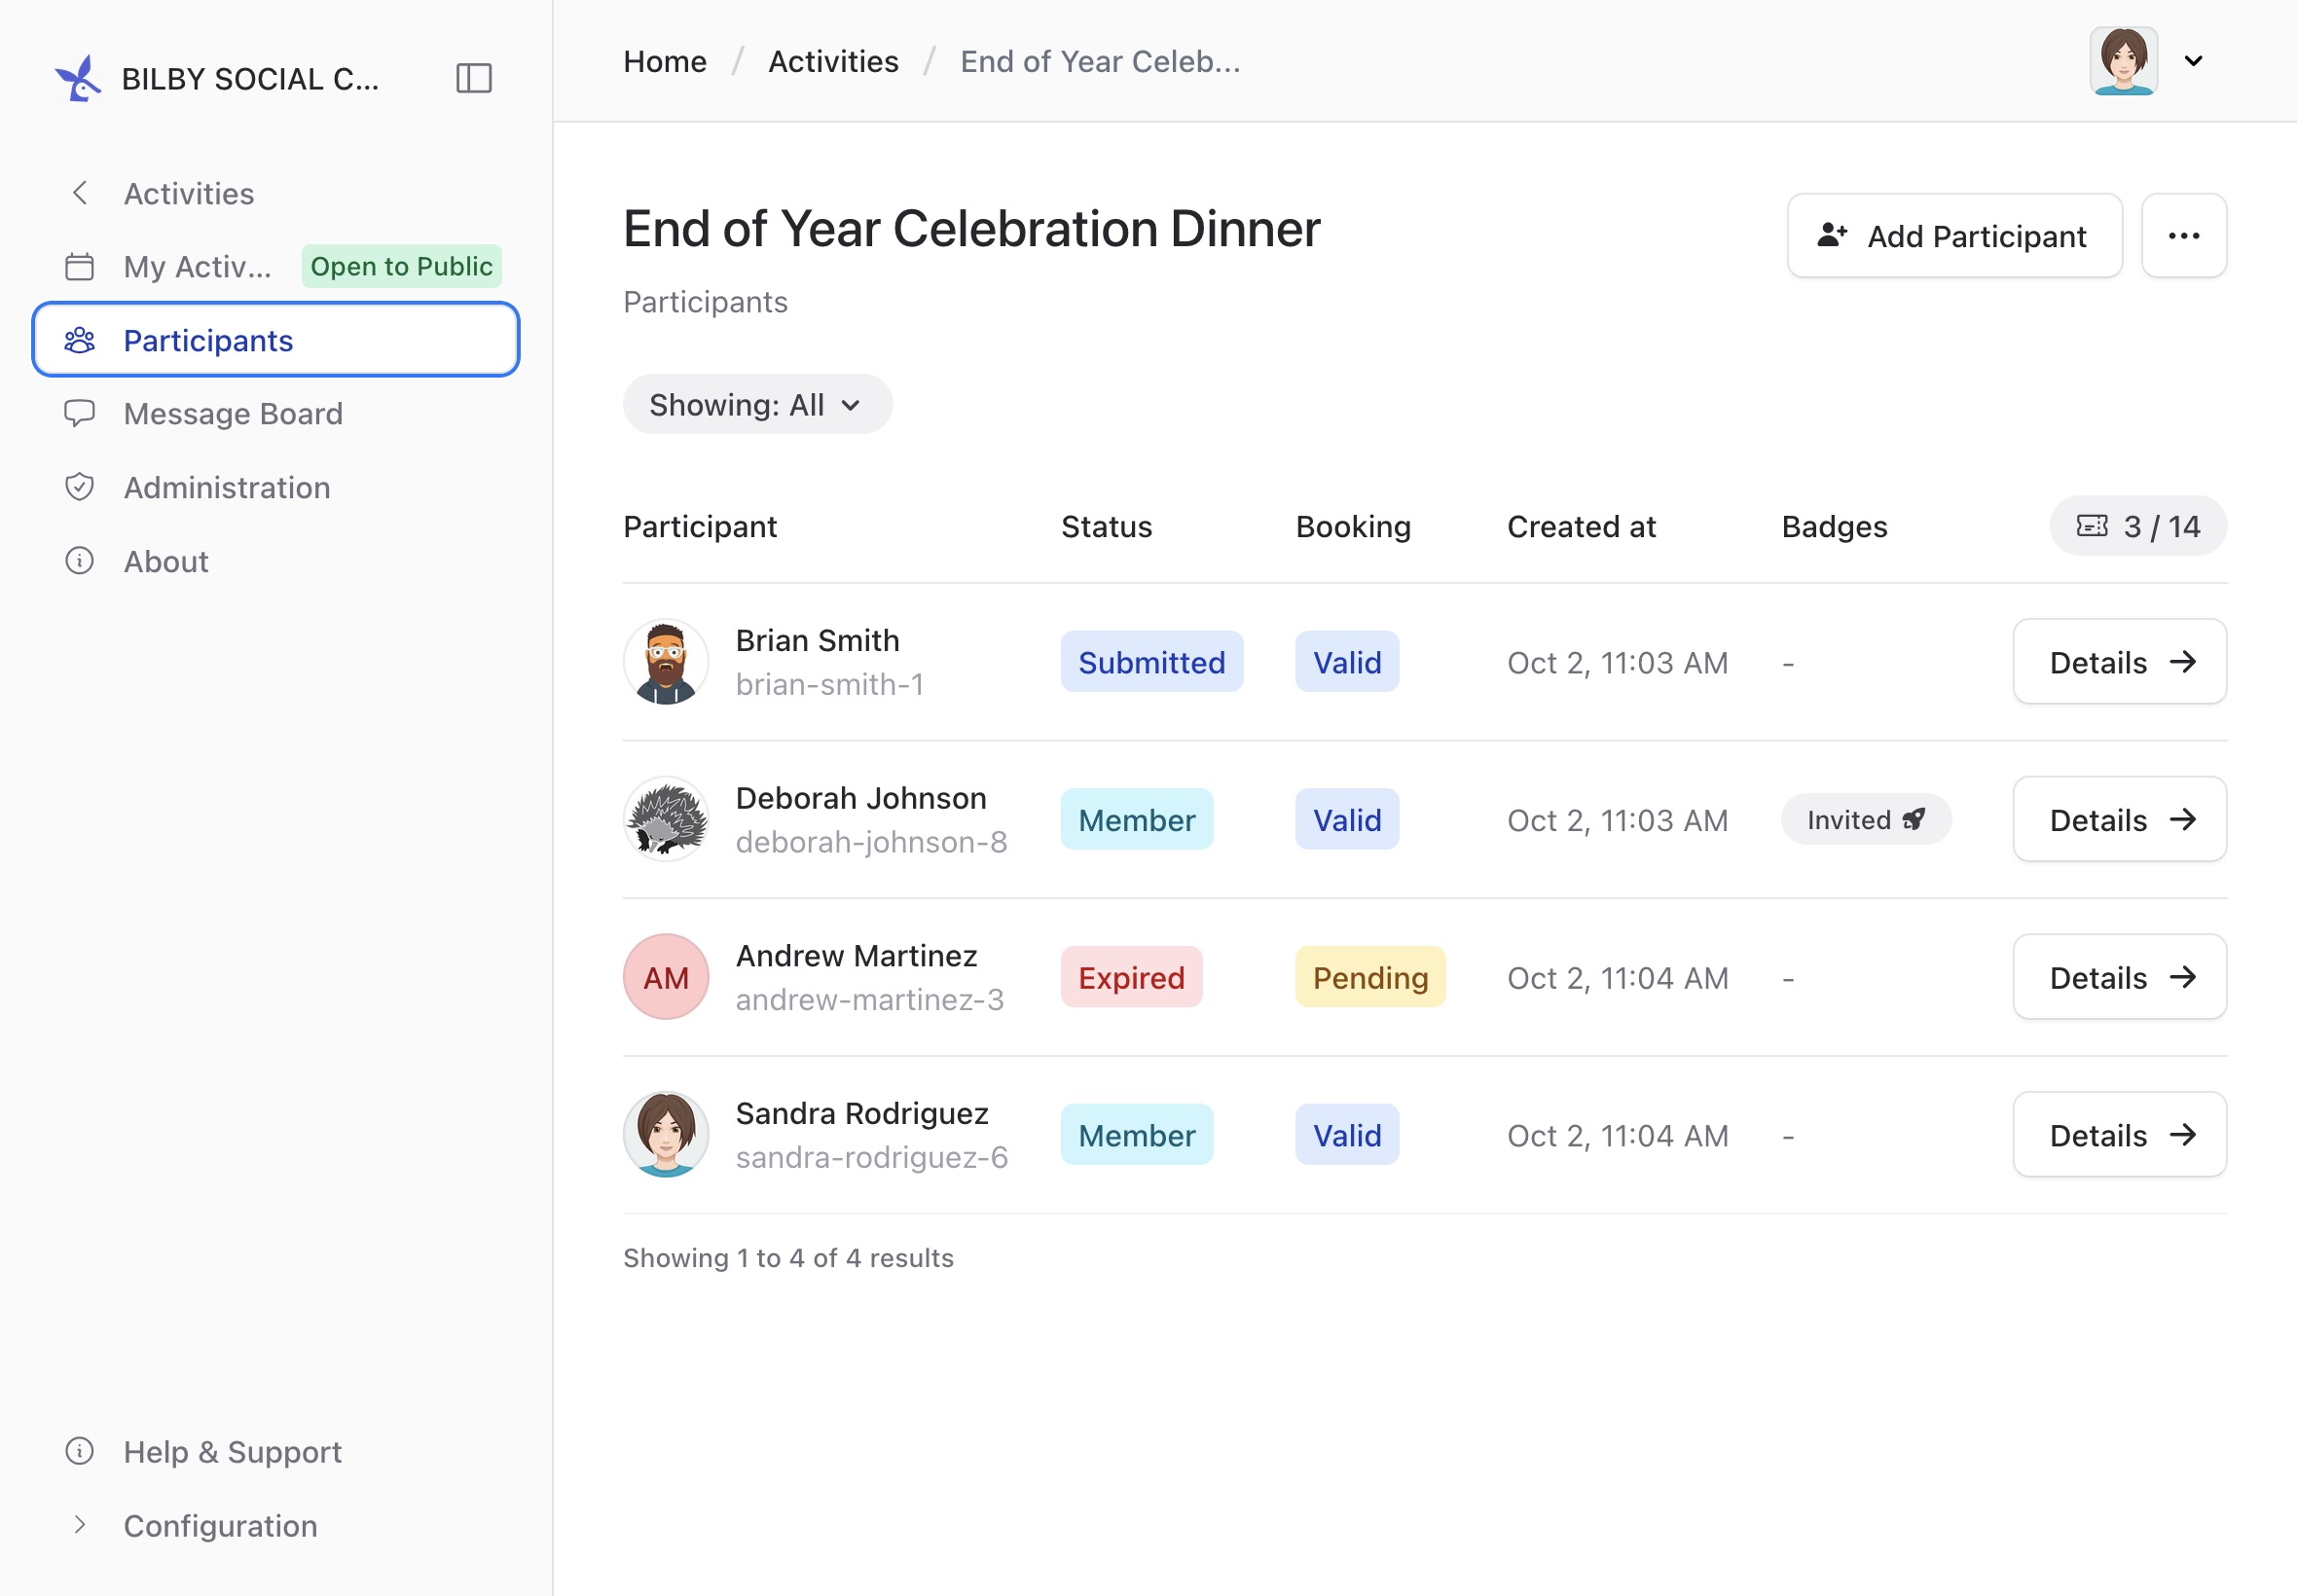This screenshot has width=2297, height=1596.
Task: Click the Created at column header
Action: click(1581, 526)
